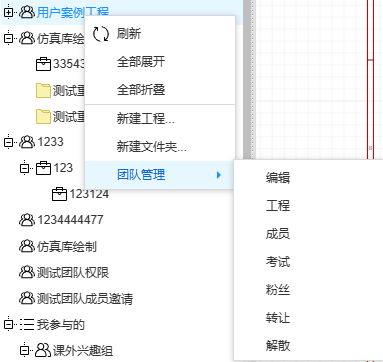Choose 粉丝 in team submenu
383x362 pixels.
point(278,290)
